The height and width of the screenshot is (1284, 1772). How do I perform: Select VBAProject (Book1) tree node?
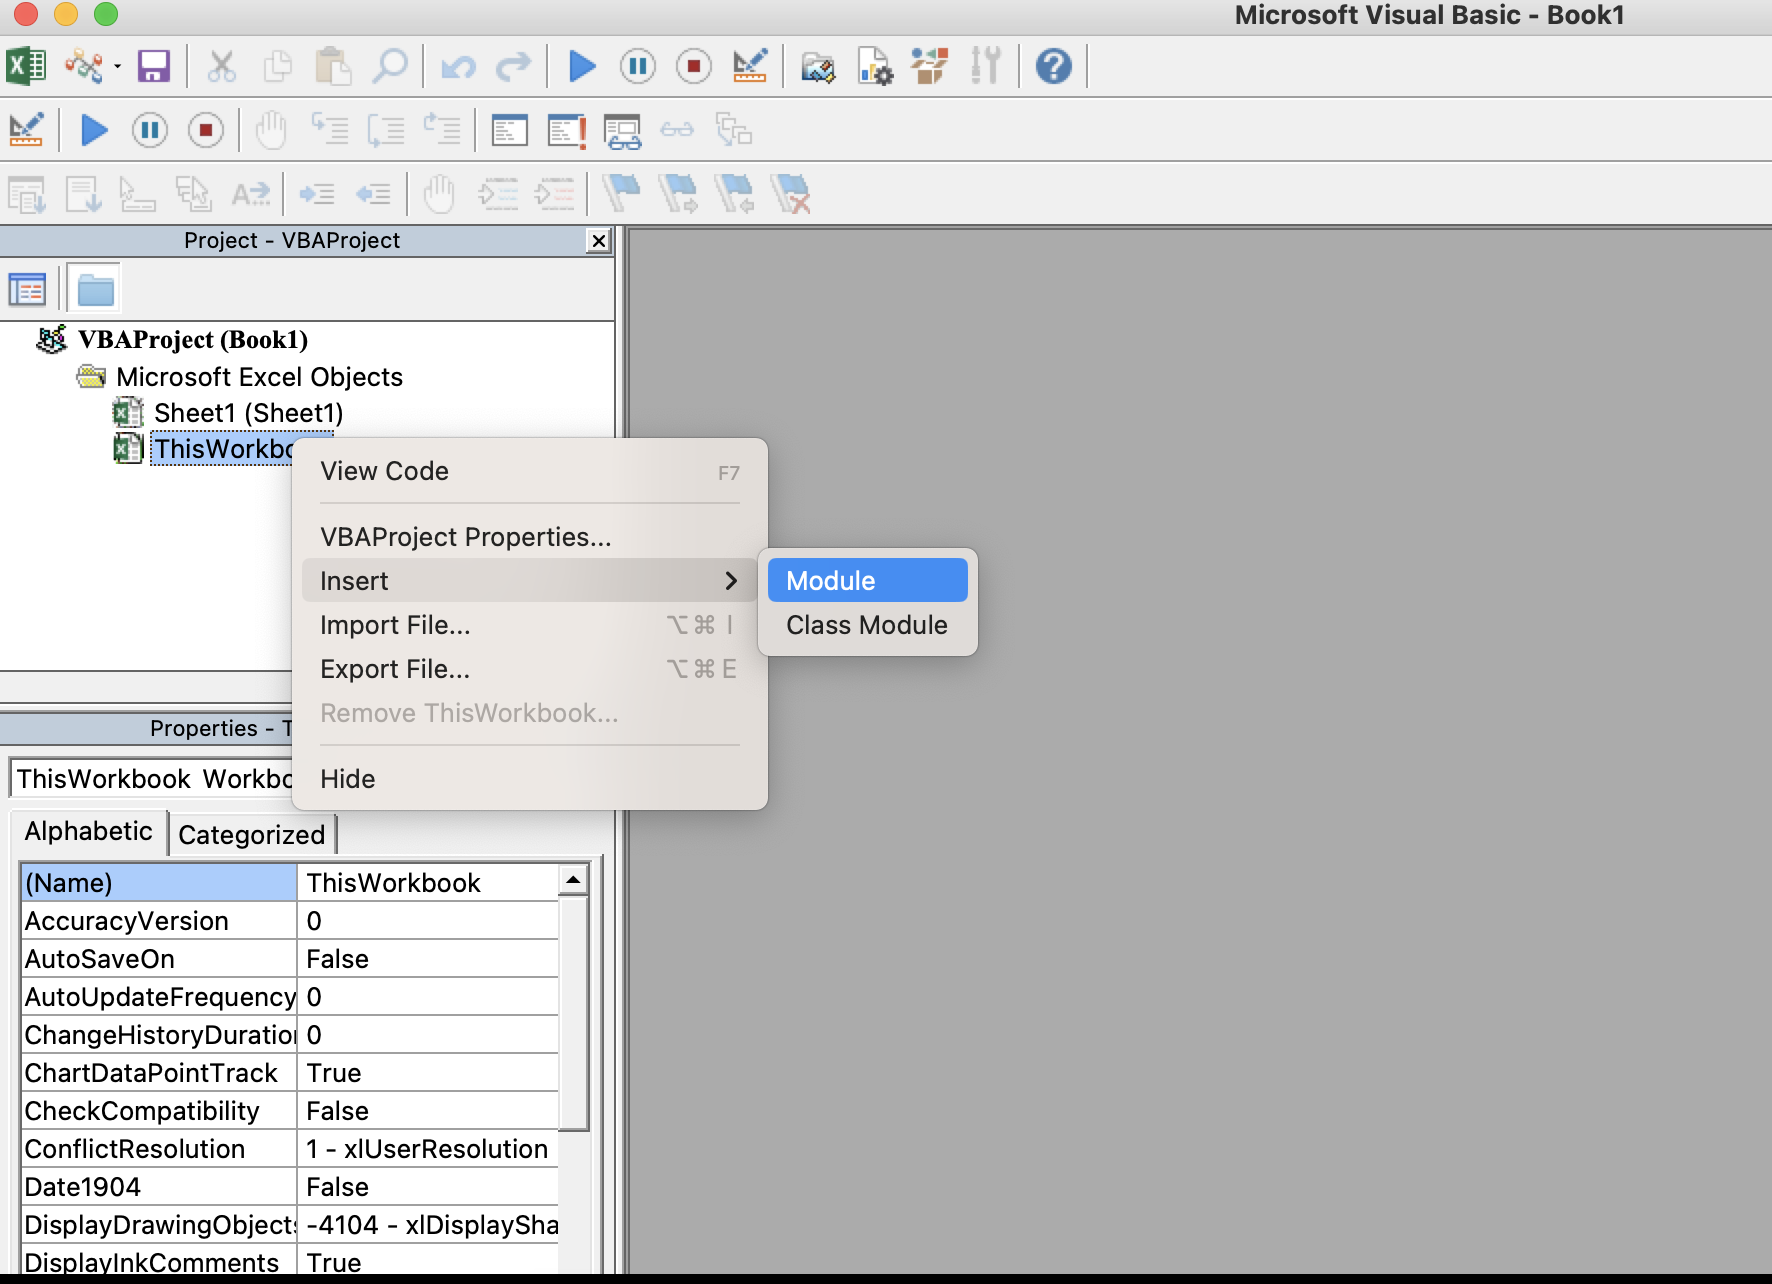tap(193, 340)
